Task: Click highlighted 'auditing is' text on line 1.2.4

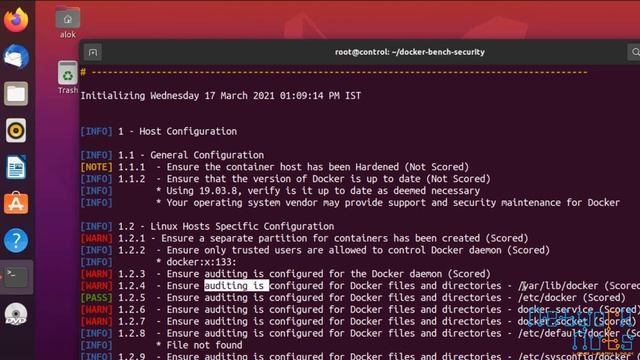Action: click(236, 285)
